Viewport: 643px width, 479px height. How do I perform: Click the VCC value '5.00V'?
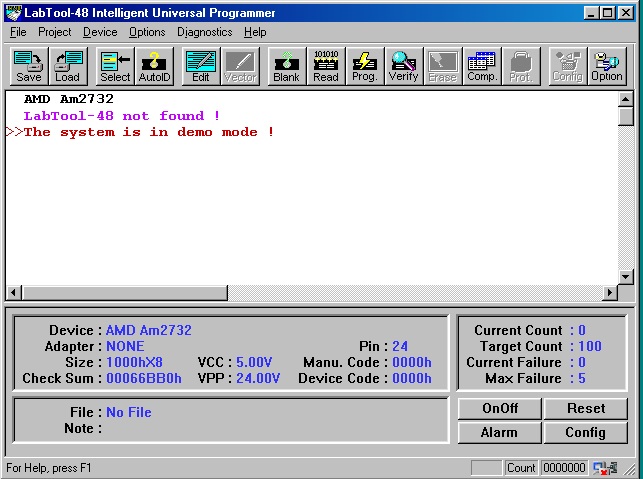point(254,362)
